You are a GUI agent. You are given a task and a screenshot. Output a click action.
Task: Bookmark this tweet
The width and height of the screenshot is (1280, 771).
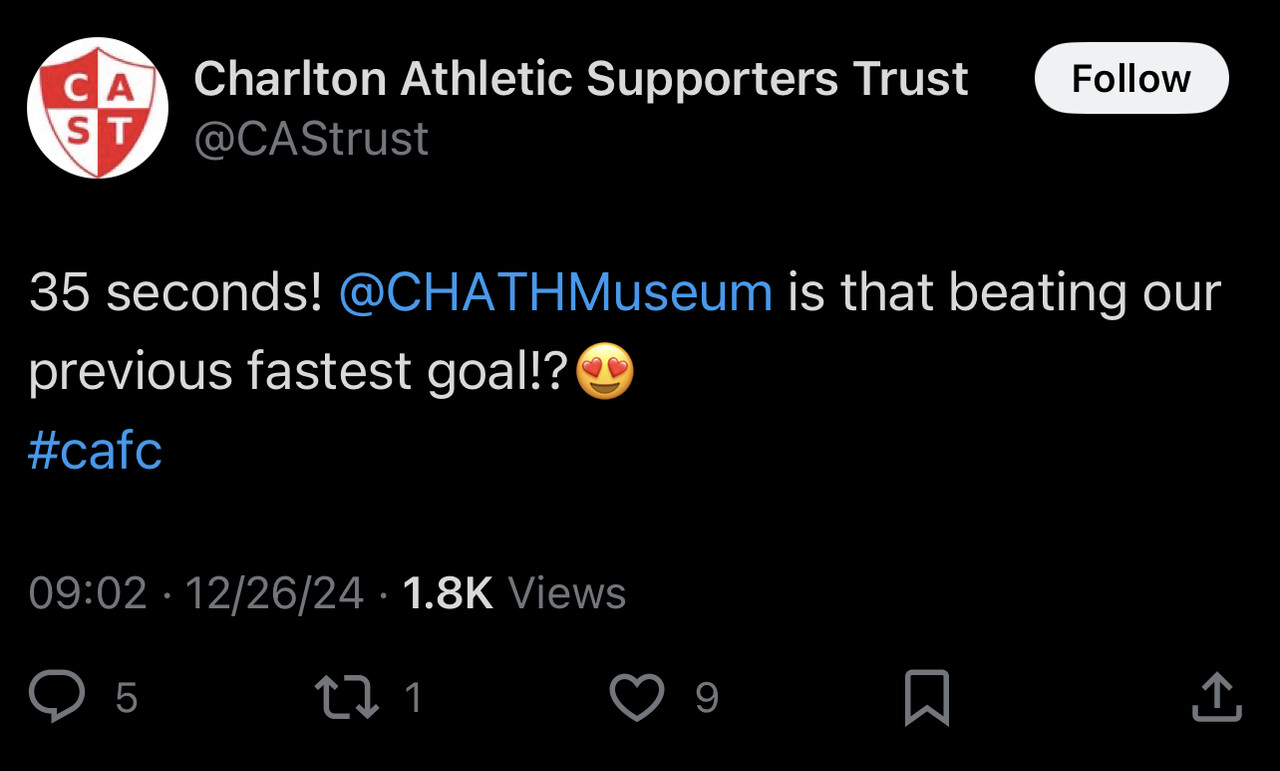pos(926,697)
